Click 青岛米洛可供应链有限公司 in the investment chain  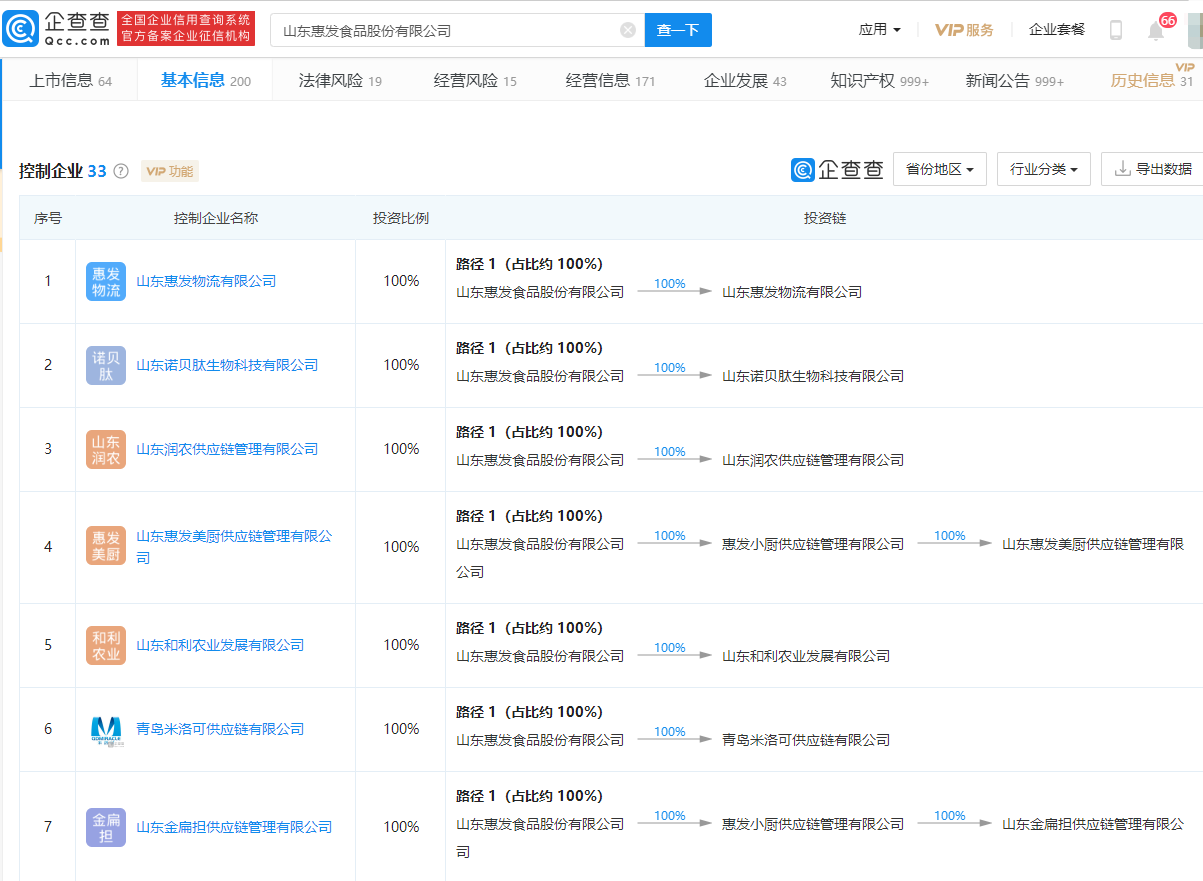806,740
